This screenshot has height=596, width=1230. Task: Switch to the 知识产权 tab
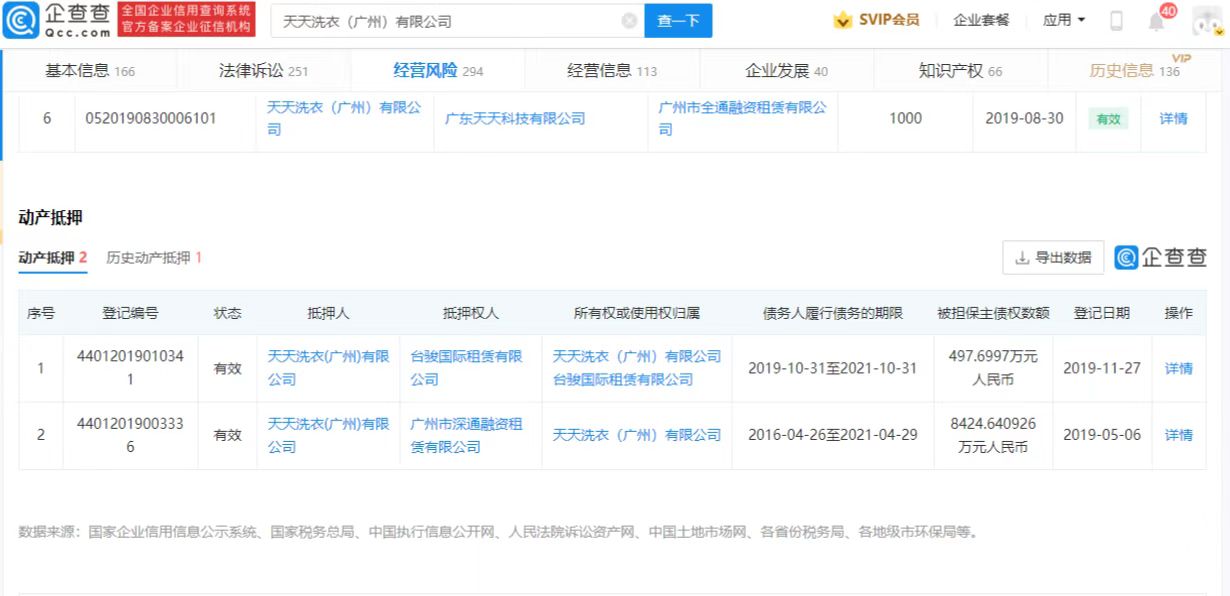[x=960, y=71]
